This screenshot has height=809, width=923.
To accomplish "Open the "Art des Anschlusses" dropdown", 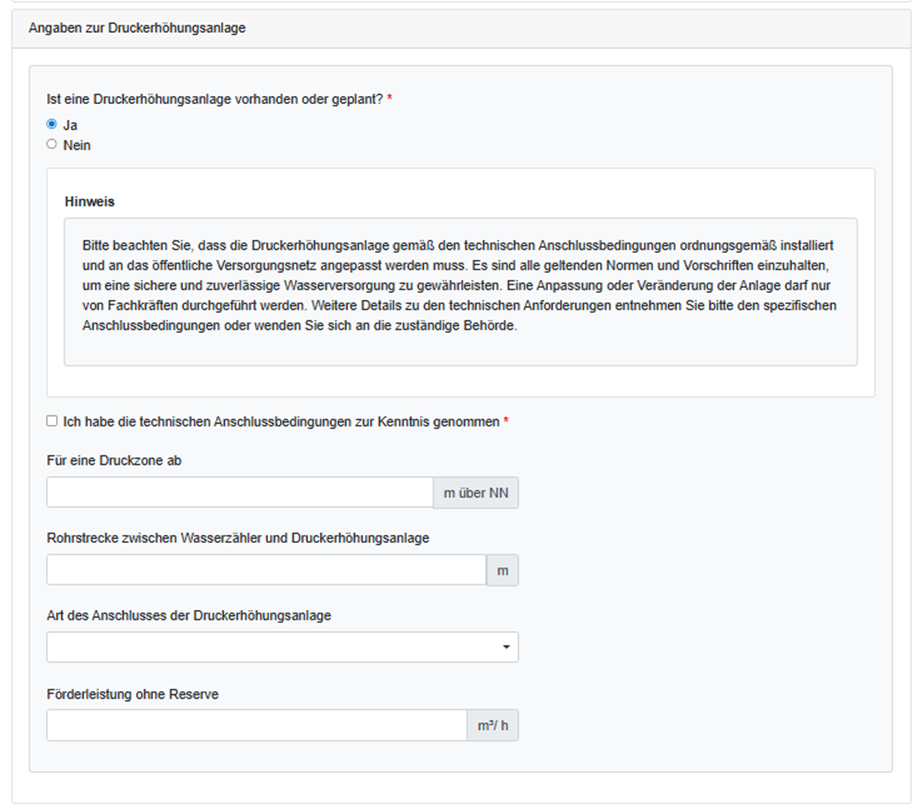I will (x=282, y=647).
